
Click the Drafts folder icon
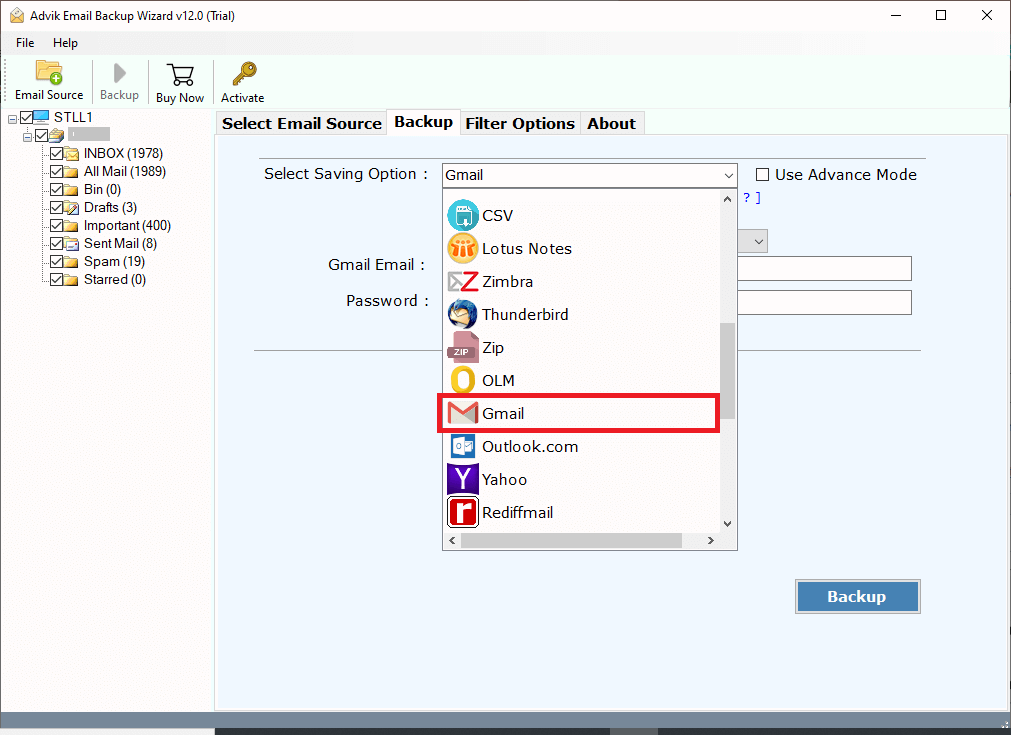[x=72, y=208]
